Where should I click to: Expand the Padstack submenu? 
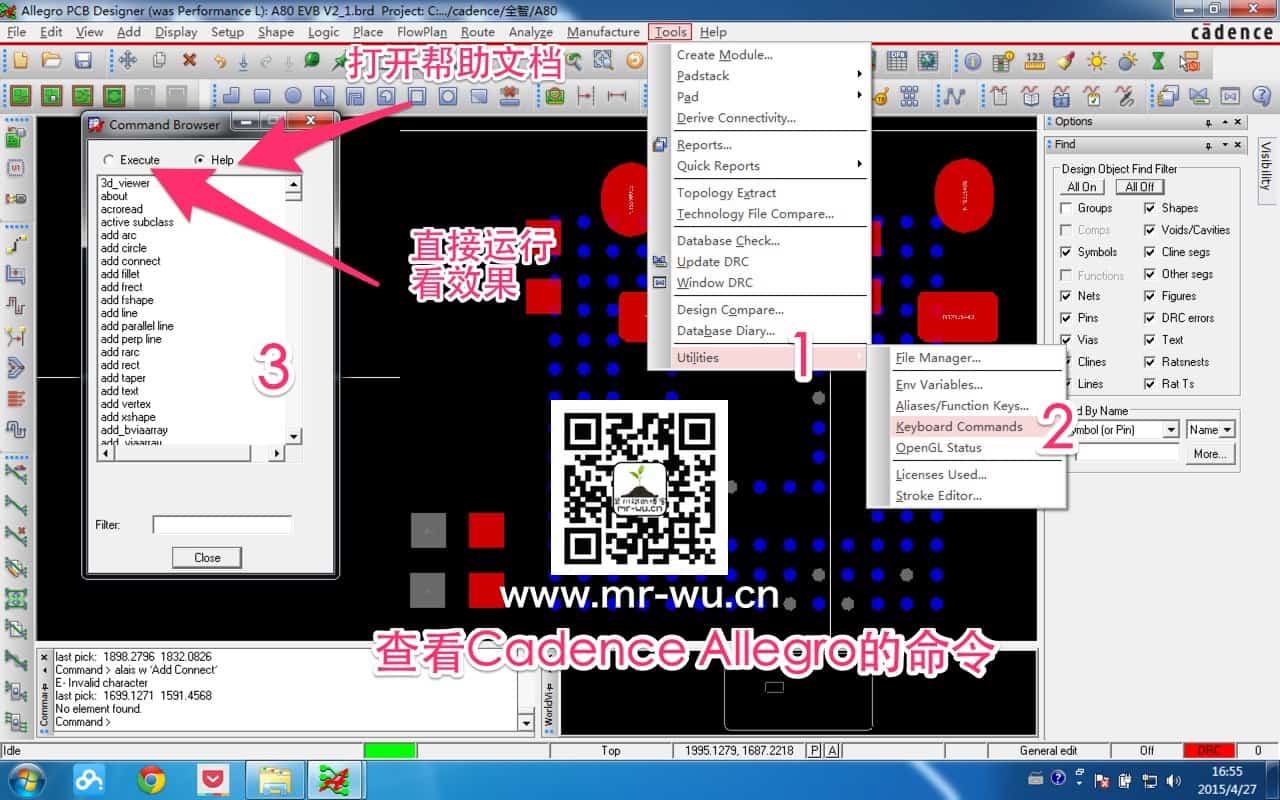[x=760, y=76]
